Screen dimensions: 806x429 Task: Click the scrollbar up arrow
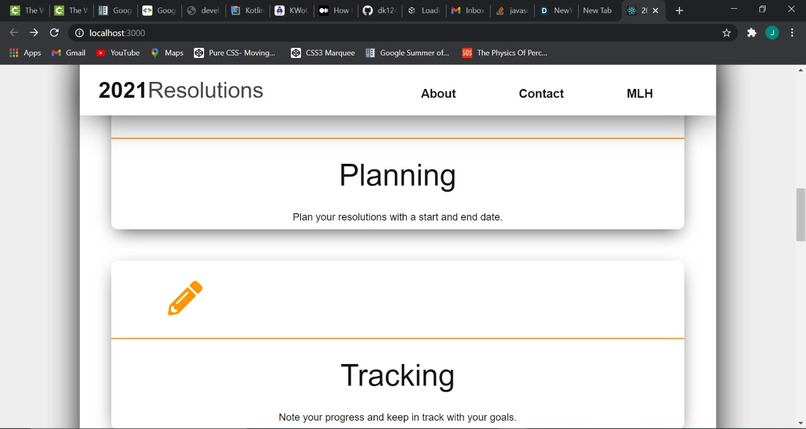point(800,69)
